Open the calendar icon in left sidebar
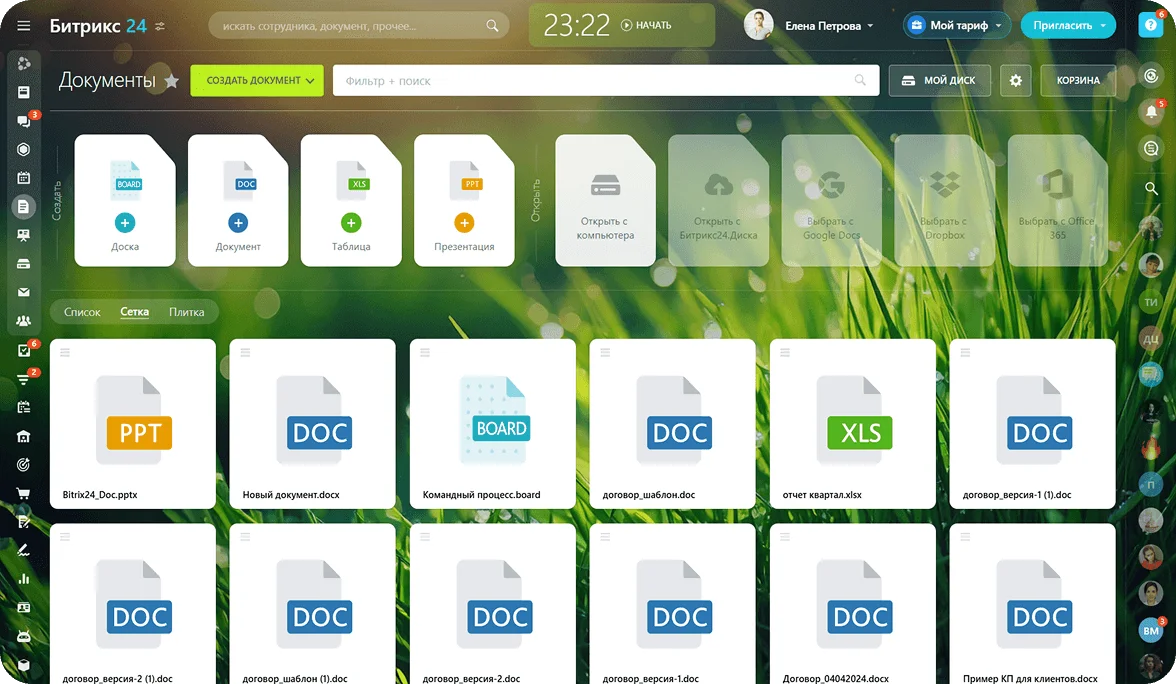 [x=24, y=178]
